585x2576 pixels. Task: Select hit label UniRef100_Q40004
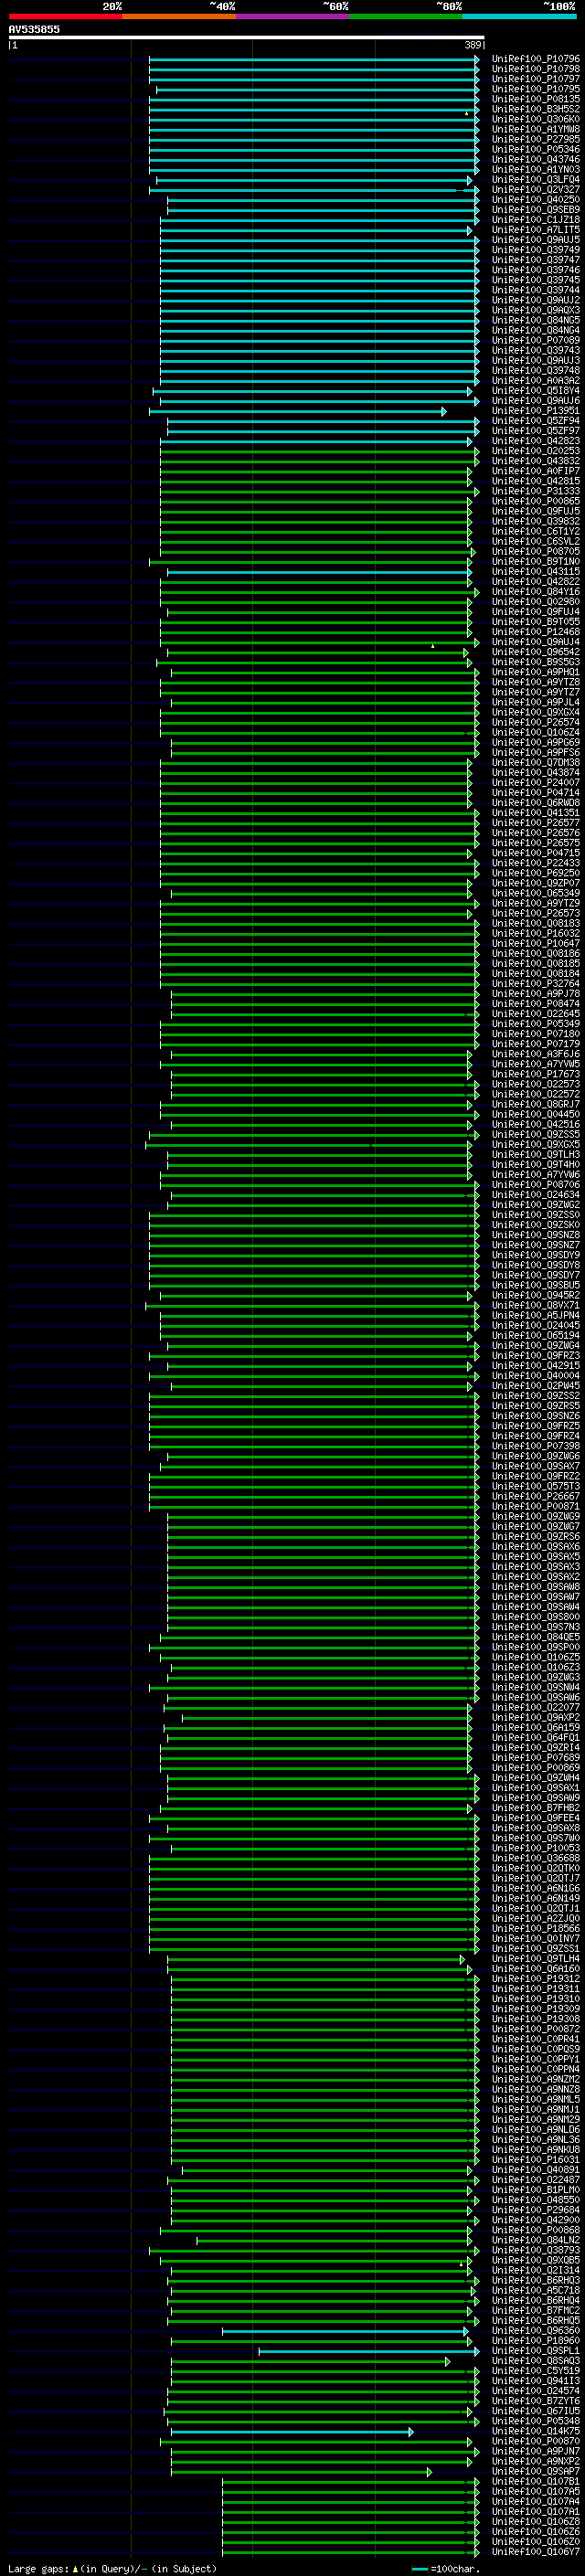coord(536,1376)
